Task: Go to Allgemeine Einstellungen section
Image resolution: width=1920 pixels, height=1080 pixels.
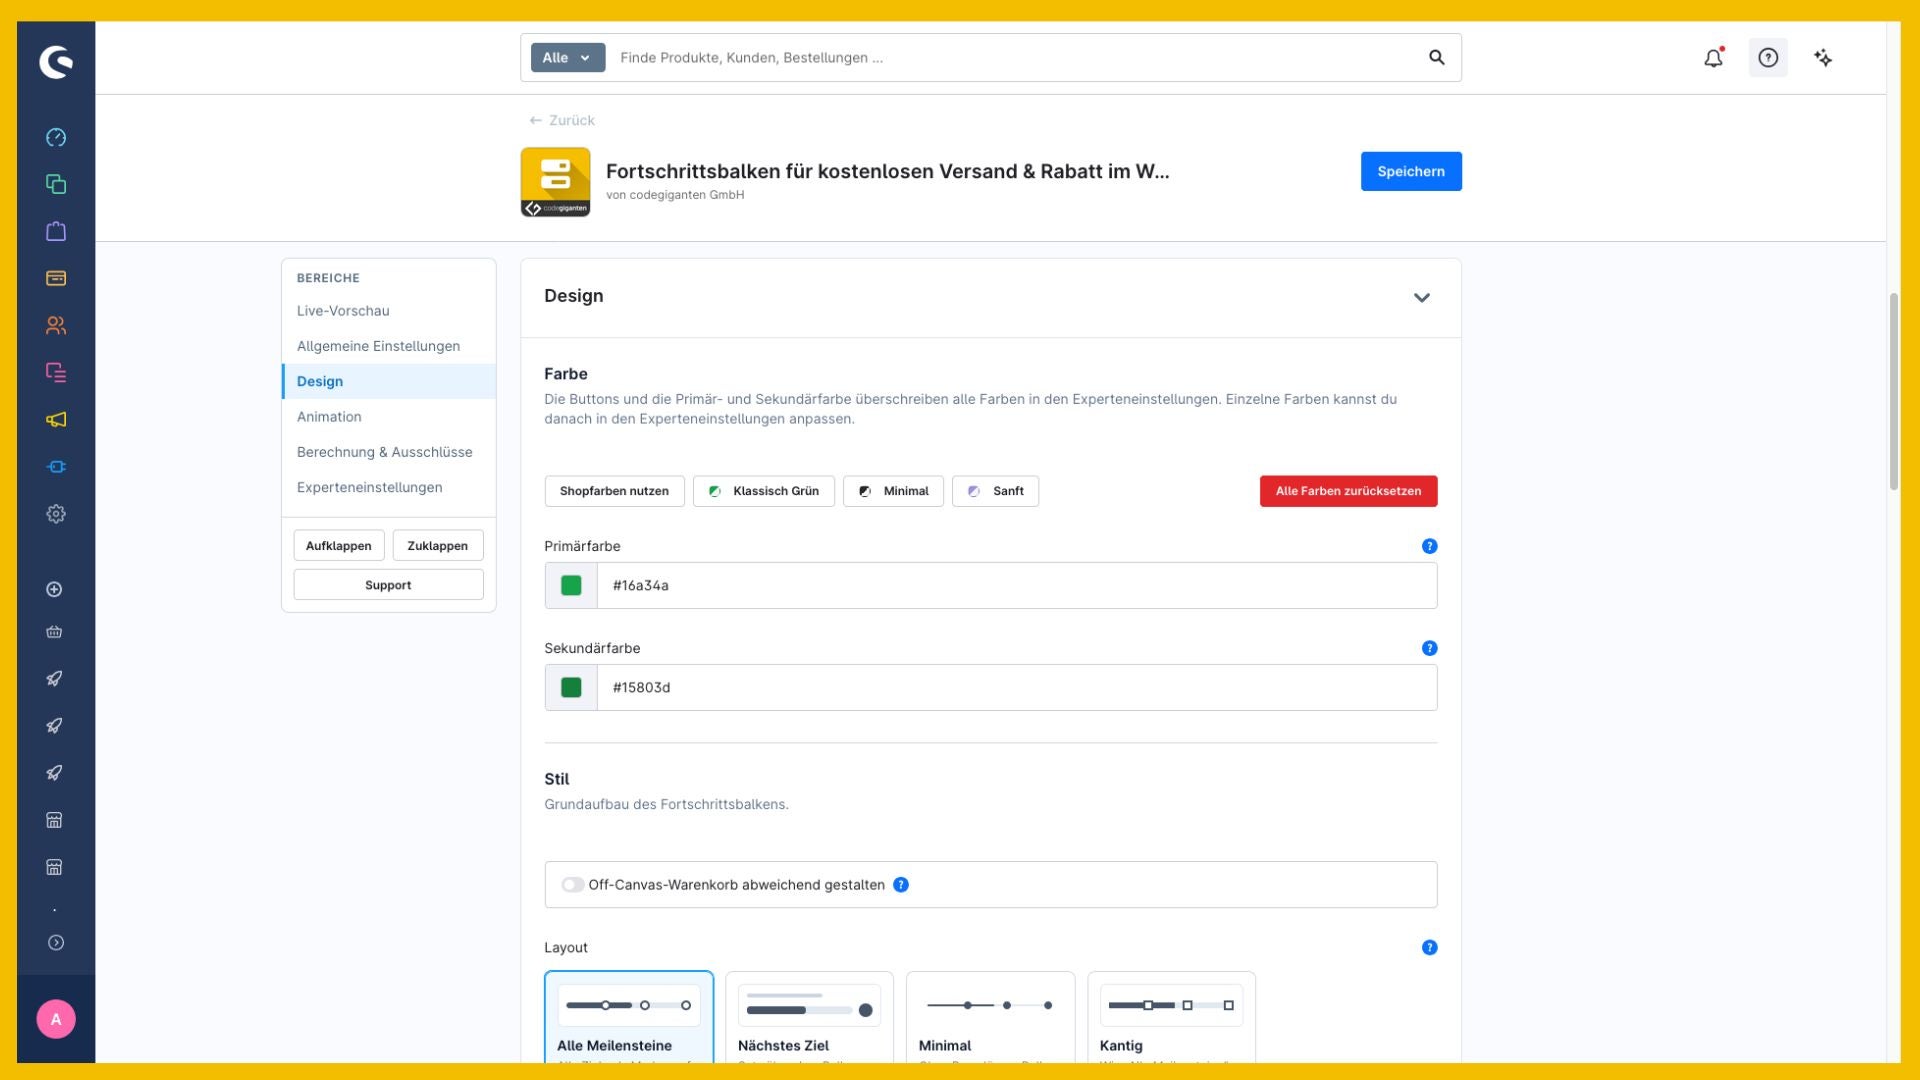Action: click(x=378, y=346)
